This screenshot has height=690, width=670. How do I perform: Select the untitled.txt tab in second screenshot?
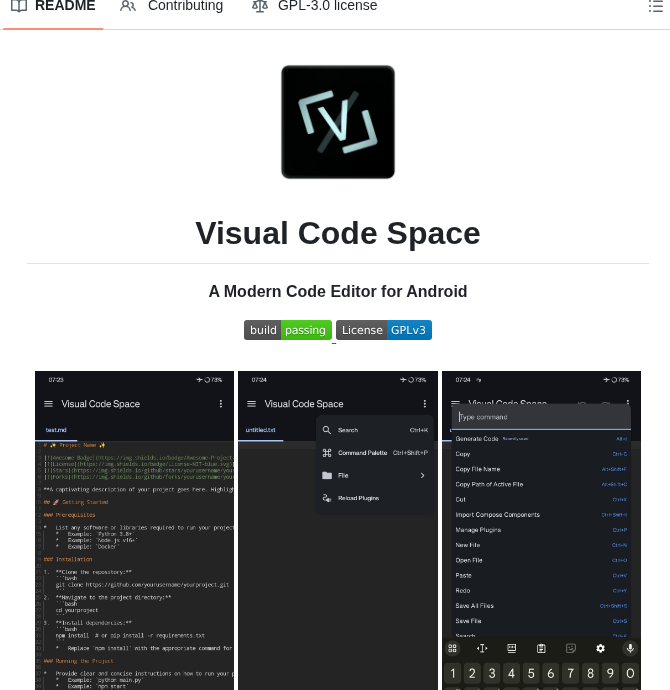coord(260,430)
